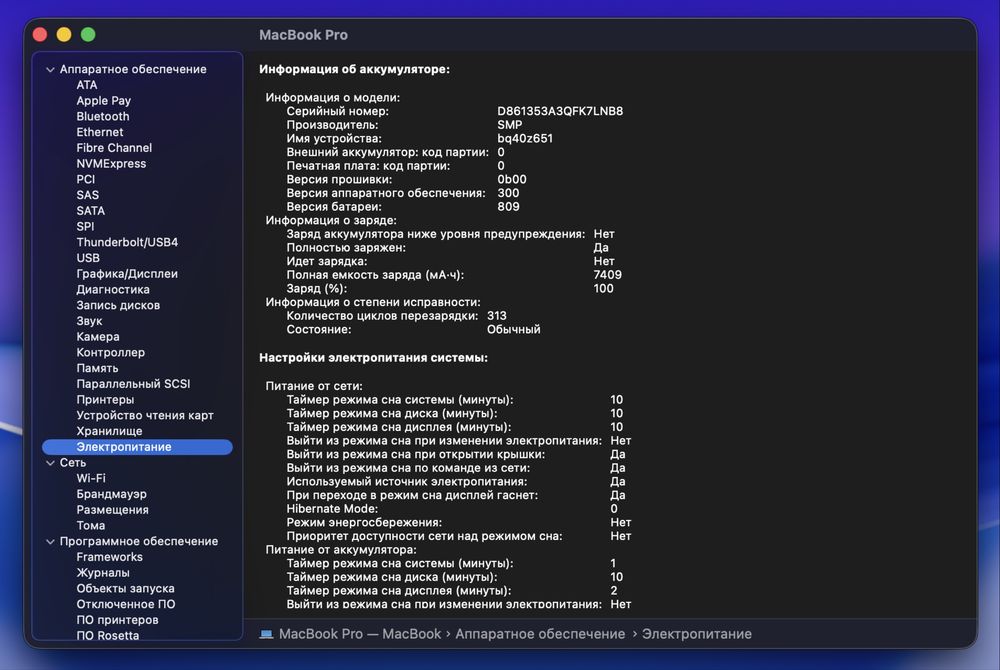Click manufacturer value SMP
Viewport: 1000px width, 670px height.
point(510,125)
